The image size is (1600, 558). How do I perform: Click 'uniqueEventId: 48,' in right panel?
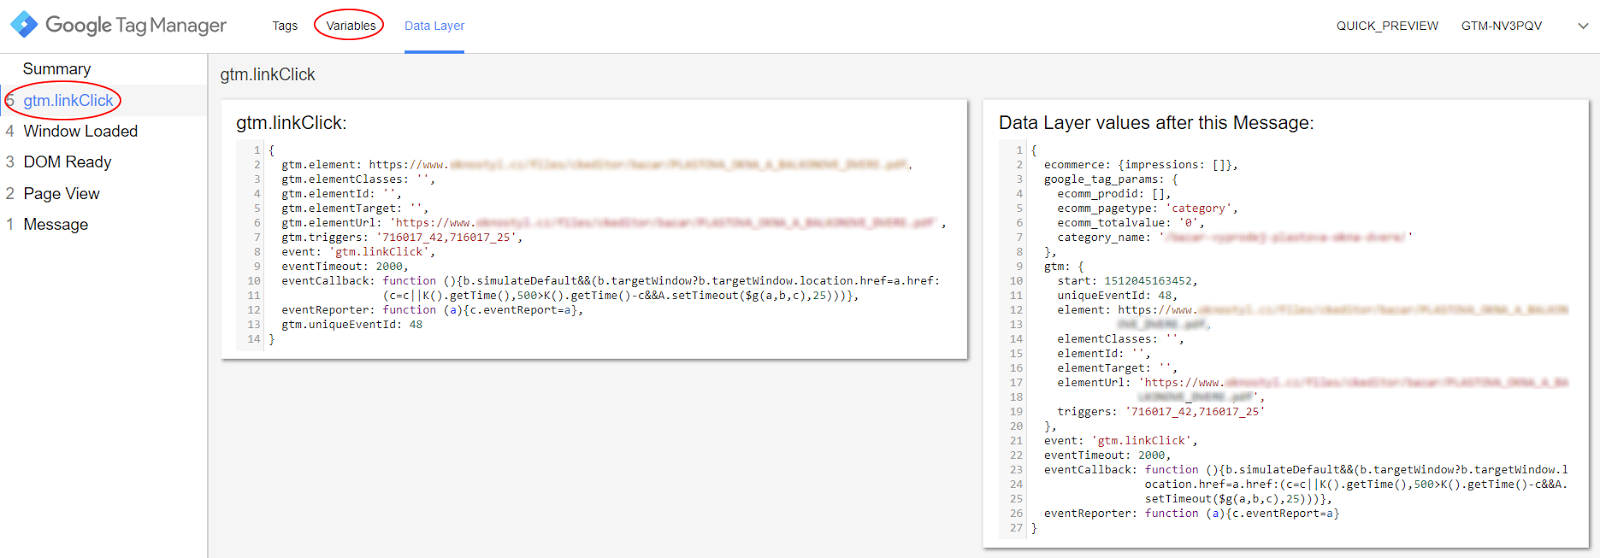pyautogui.click(x=1117, y=296)
